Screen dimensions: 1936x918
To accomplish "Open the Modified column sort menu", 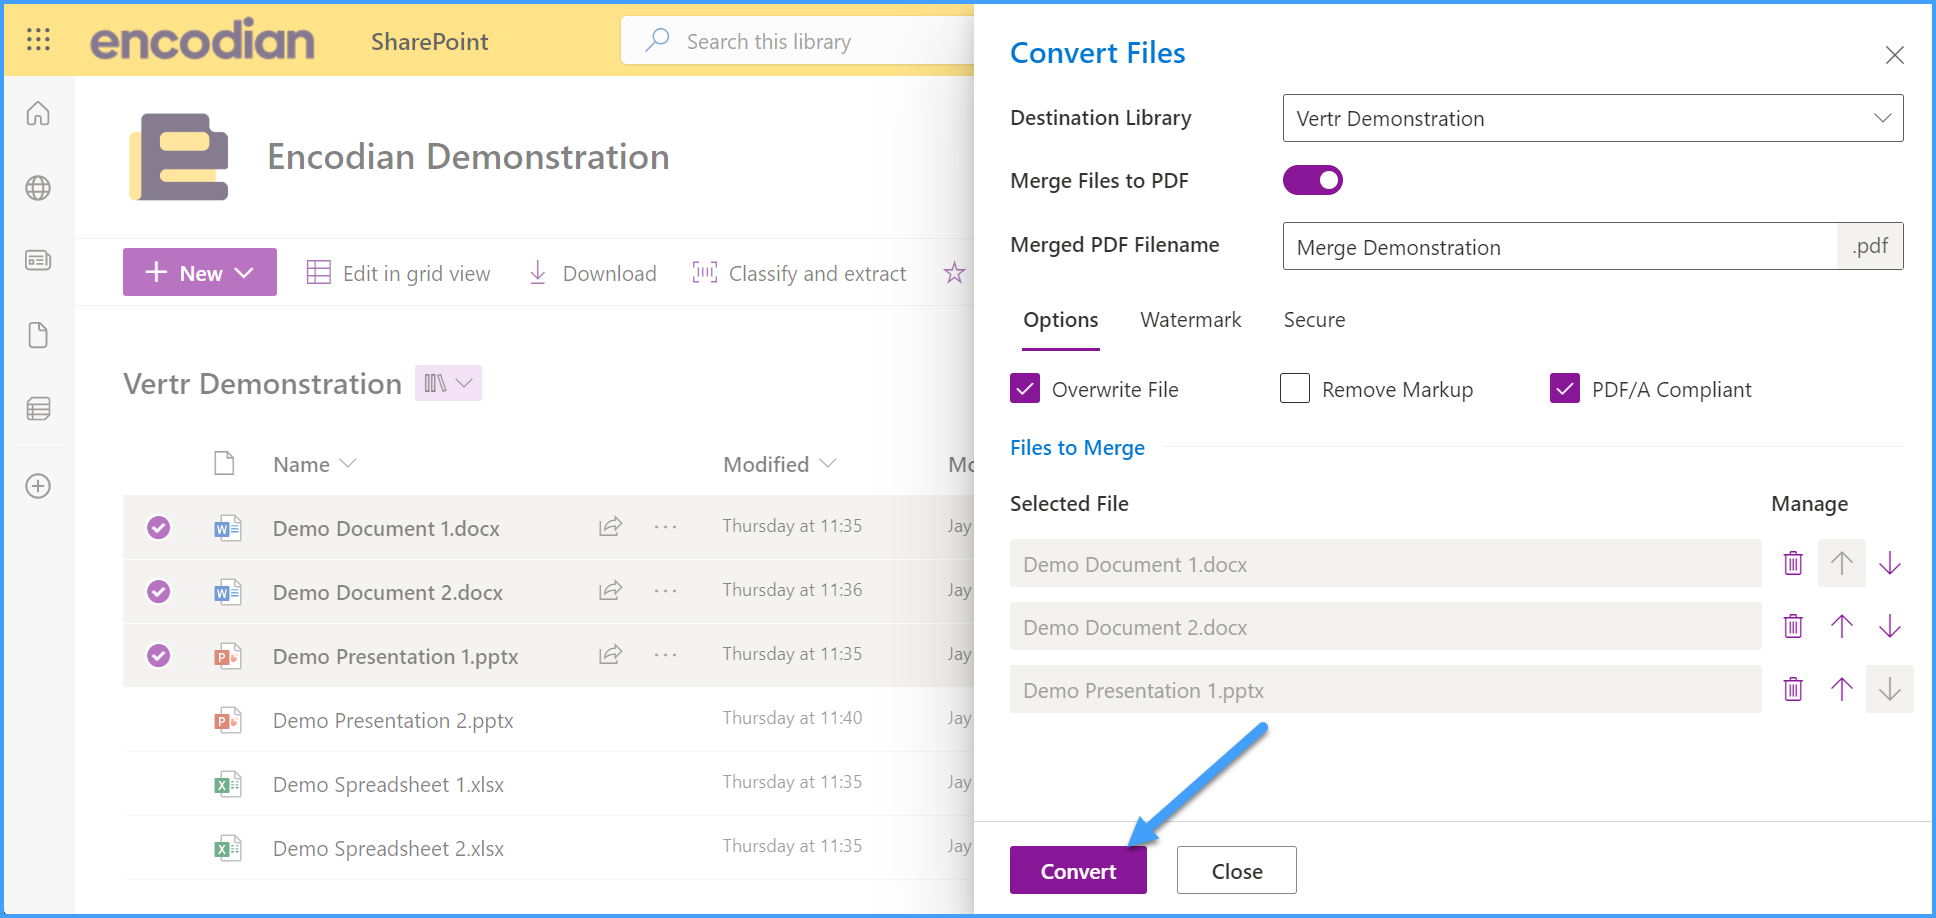I will point(779,464).
